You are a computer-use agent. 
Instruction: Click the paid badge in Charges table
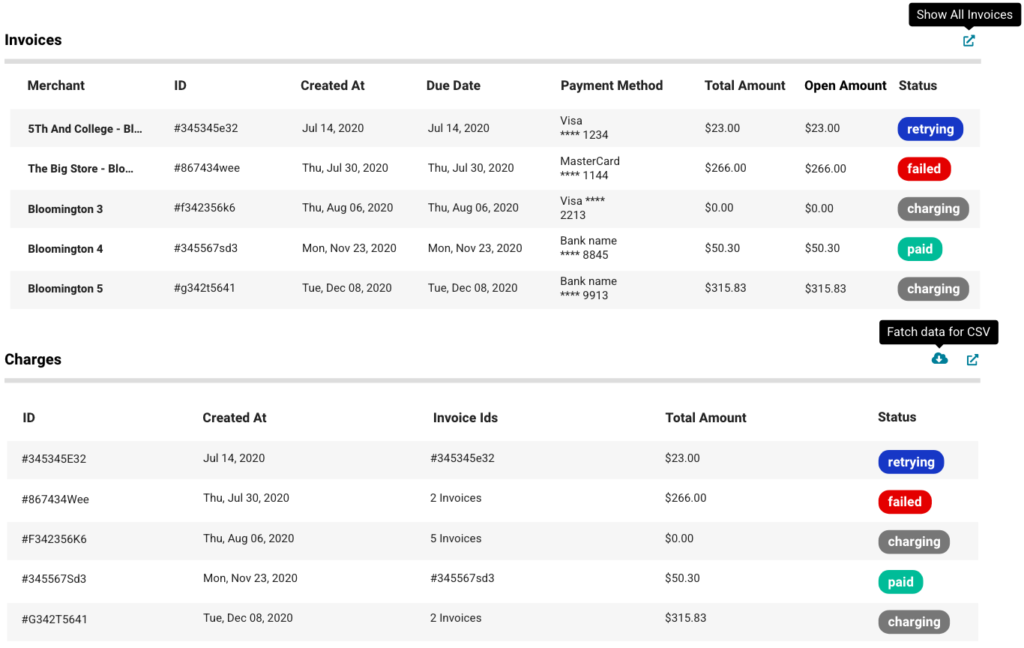click(x=900, y=582)
